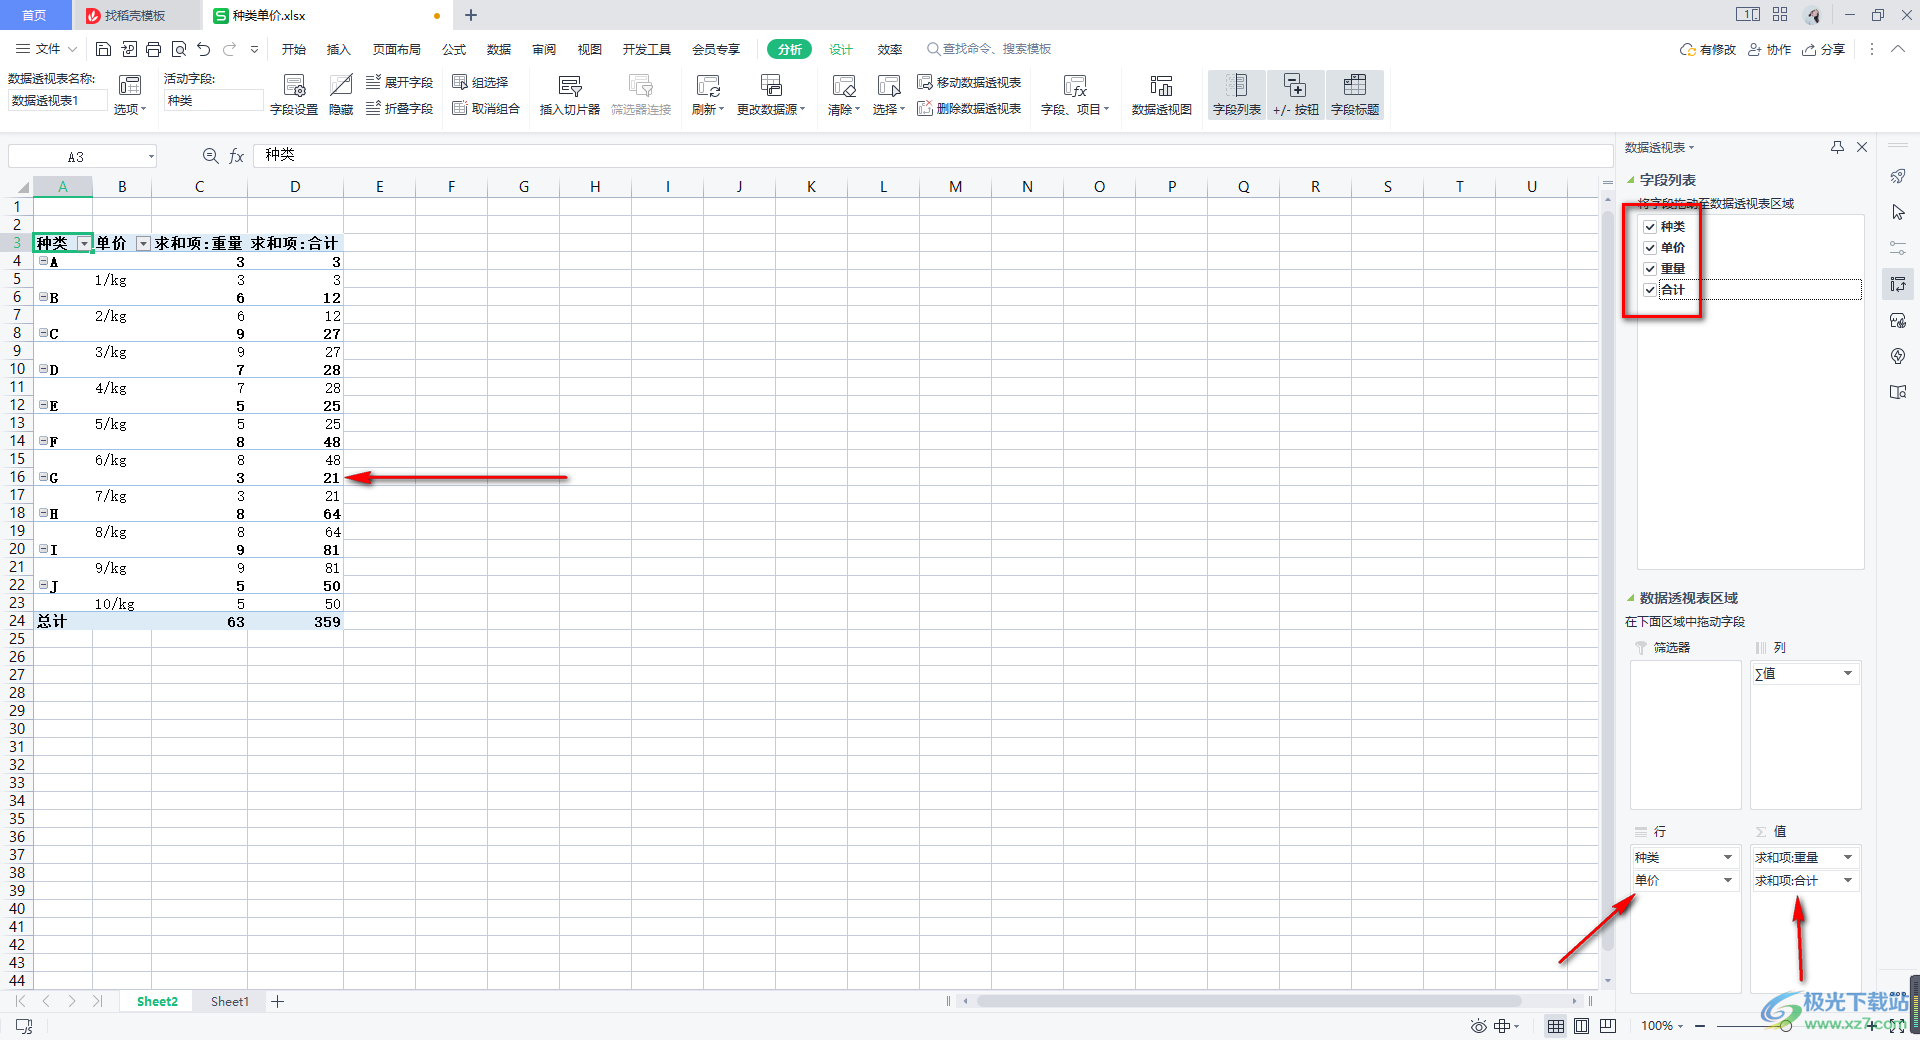
Task: Open the 开始 ribbon tab
Action: [294, 49]
